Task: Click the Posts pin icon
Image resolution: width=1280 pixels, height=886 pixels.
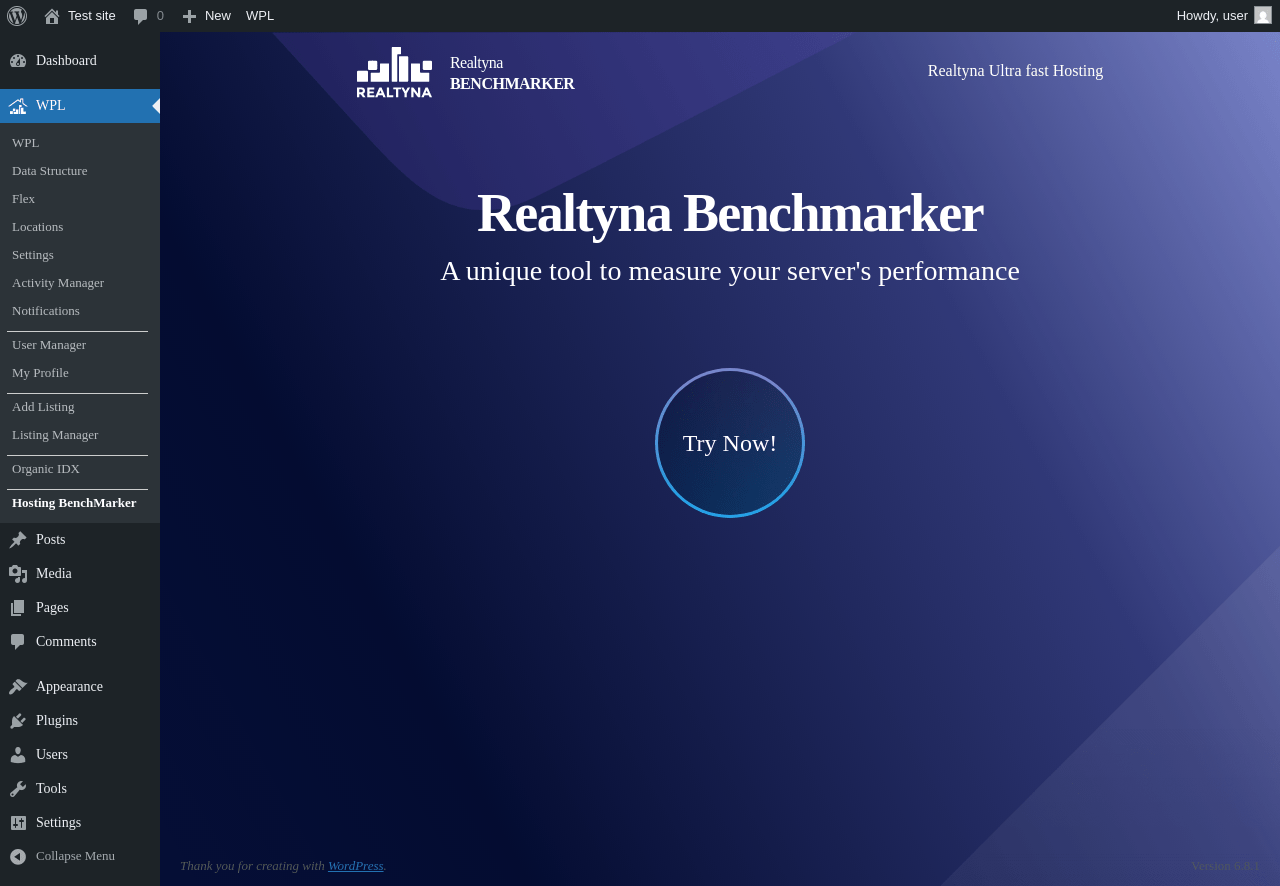Action: coord(18,540)
